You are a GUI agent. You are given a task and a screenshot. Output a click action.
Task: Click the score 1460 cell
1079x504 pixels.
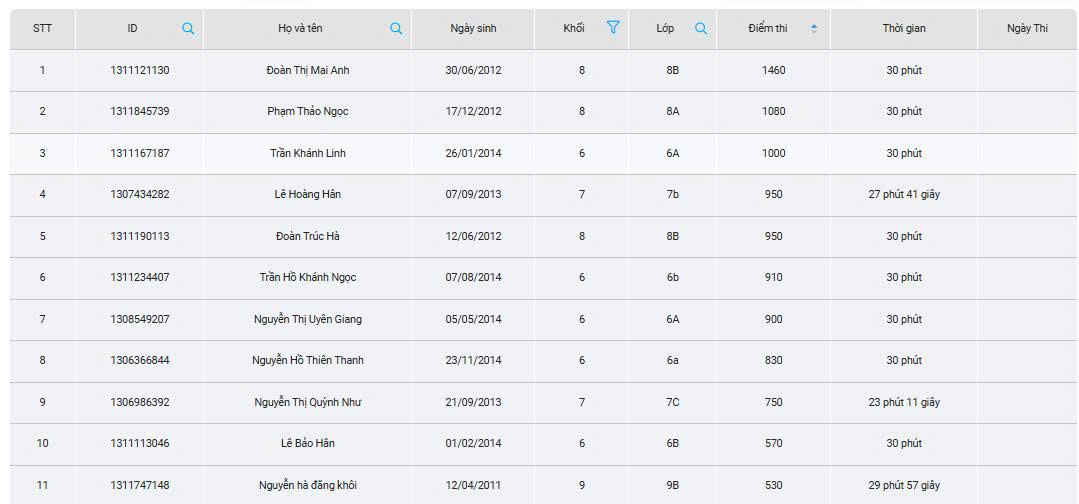tap(773, 71)
